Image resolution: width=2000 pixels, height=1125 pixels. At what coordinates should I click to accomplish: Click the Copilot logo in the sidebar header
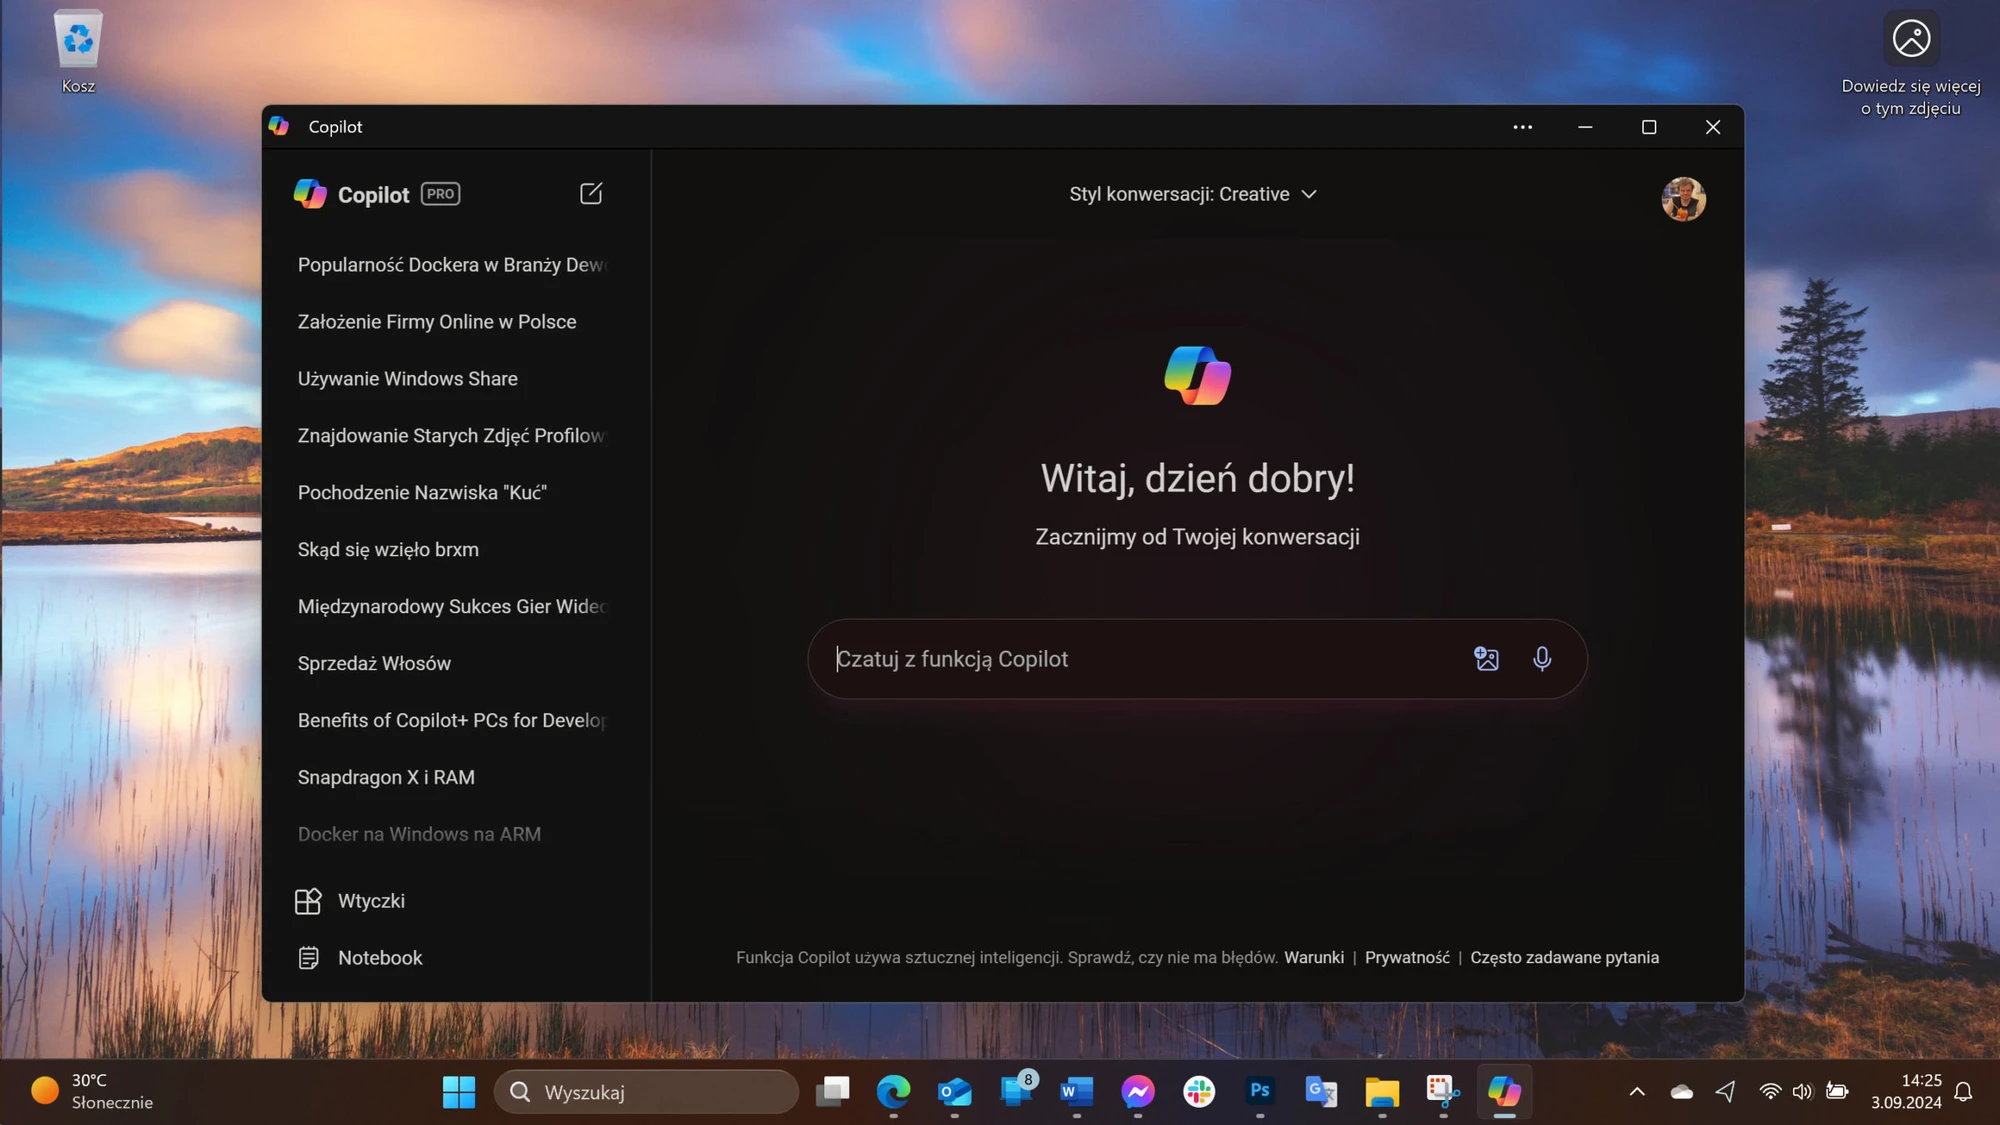coord(310,194)
